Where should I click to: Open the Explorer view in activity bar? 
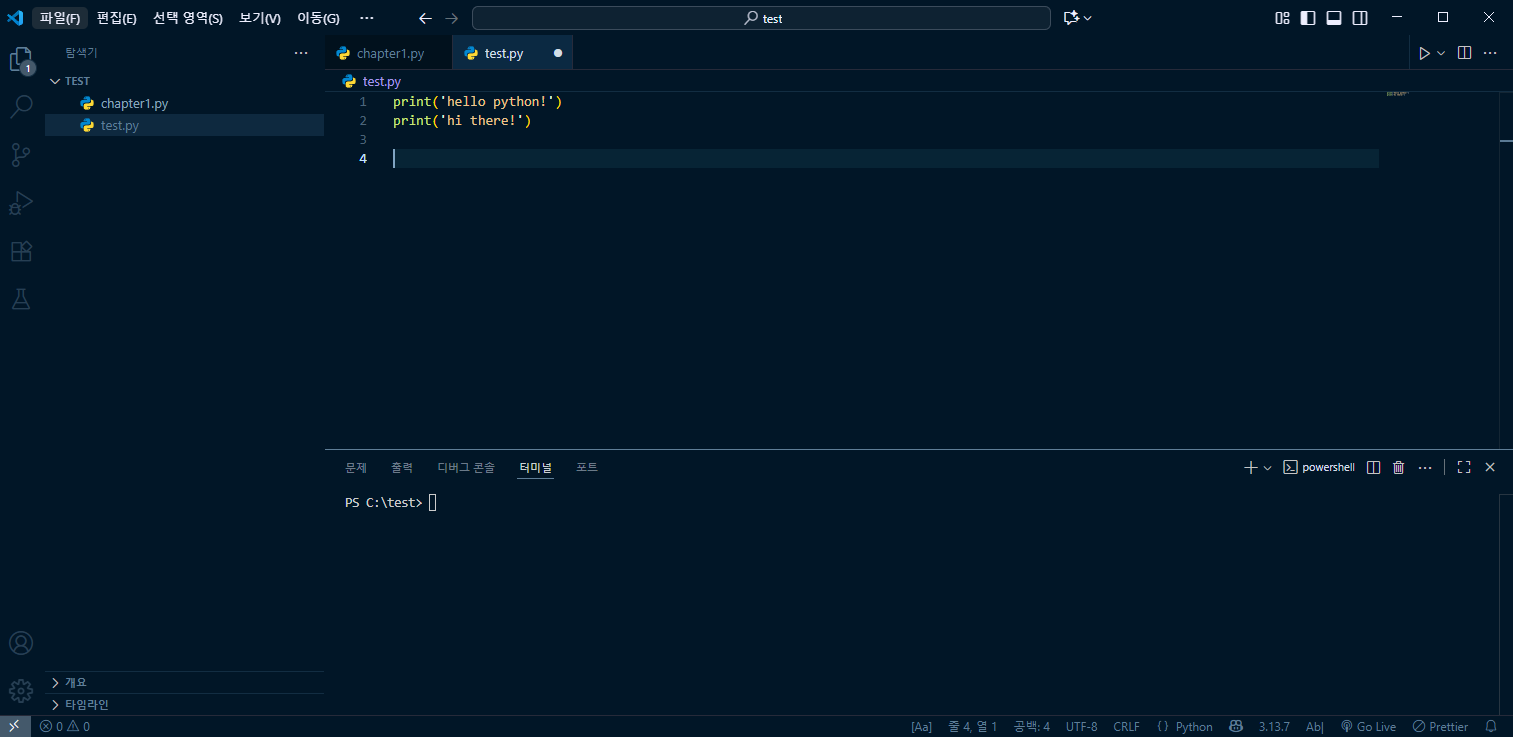pos(21,60)
